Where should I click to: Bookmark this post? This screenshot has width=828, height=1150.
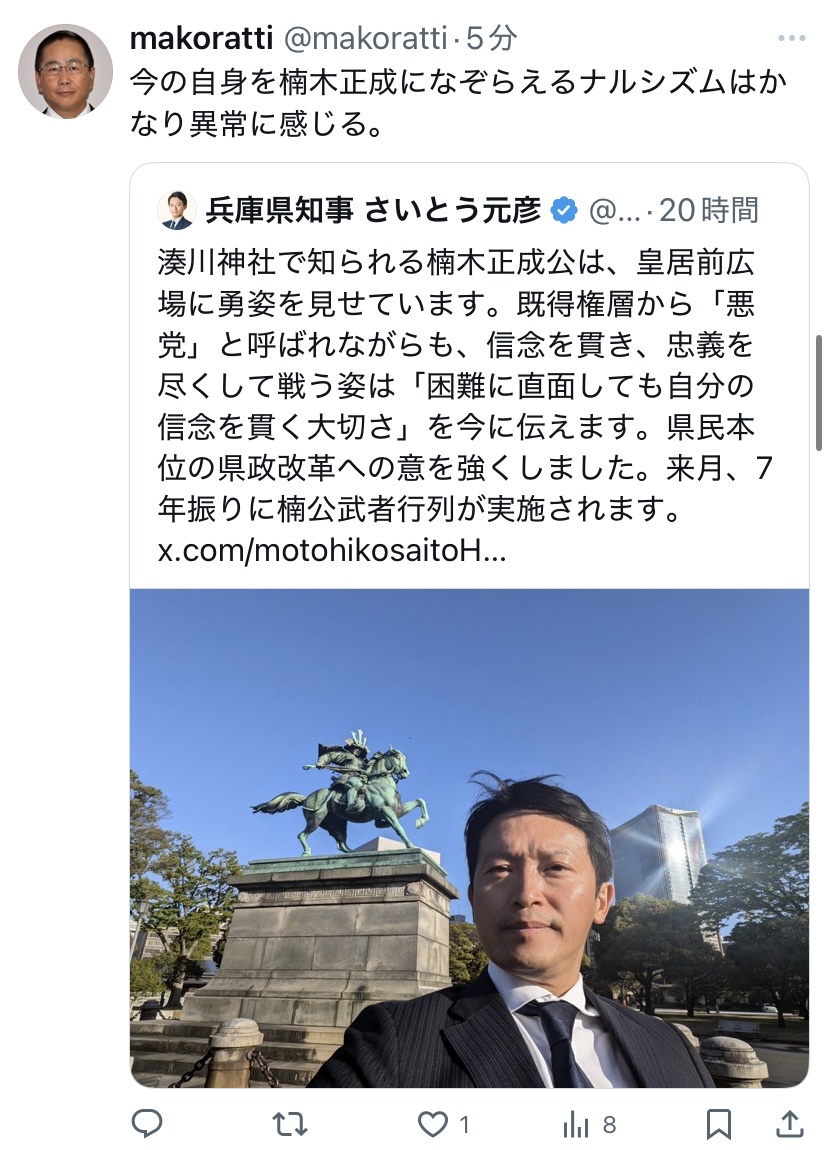[x=719, y=1124]
